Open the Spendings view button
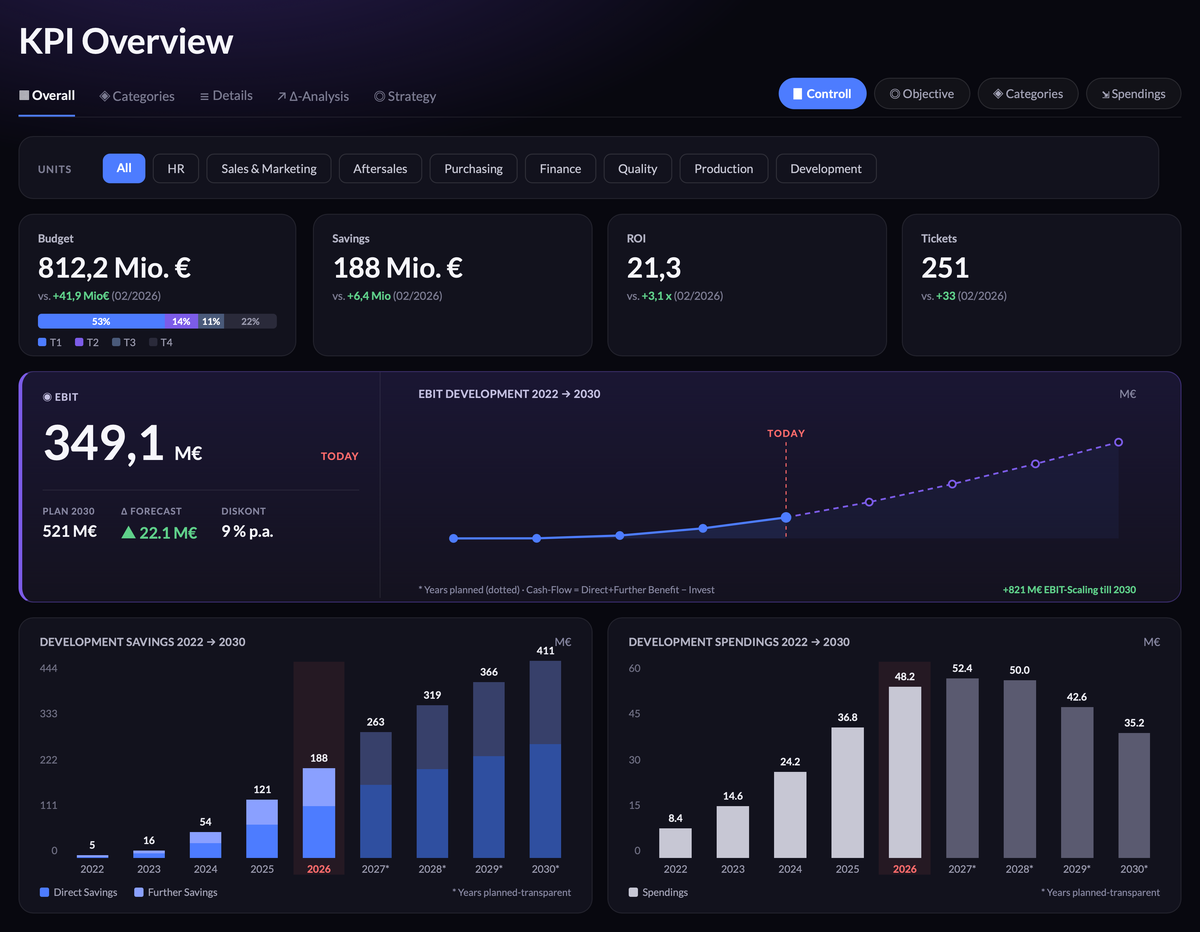Viewport: 1200px width, 932px height. tap(1133, 93)
